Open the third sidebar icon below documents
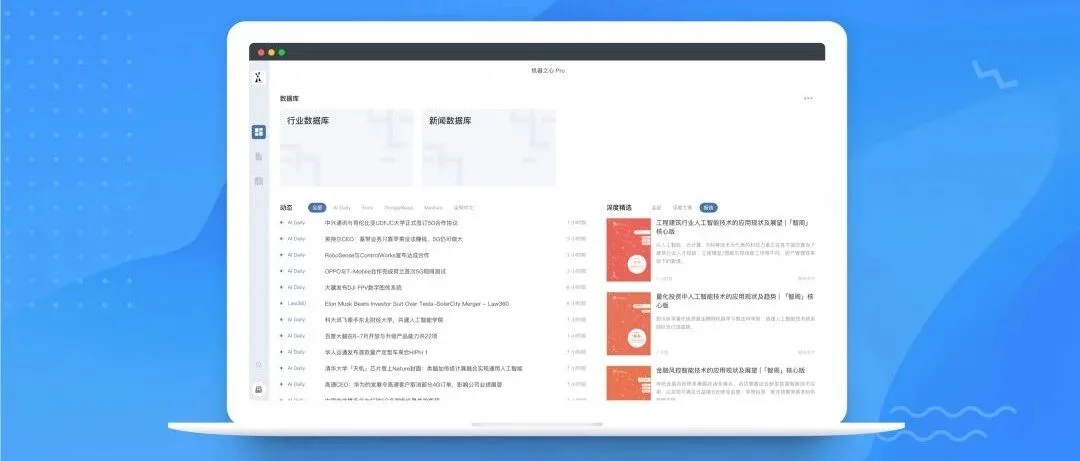Image resolution: width=1080 pixels, height=461 pixels. [x=259, y=181]
